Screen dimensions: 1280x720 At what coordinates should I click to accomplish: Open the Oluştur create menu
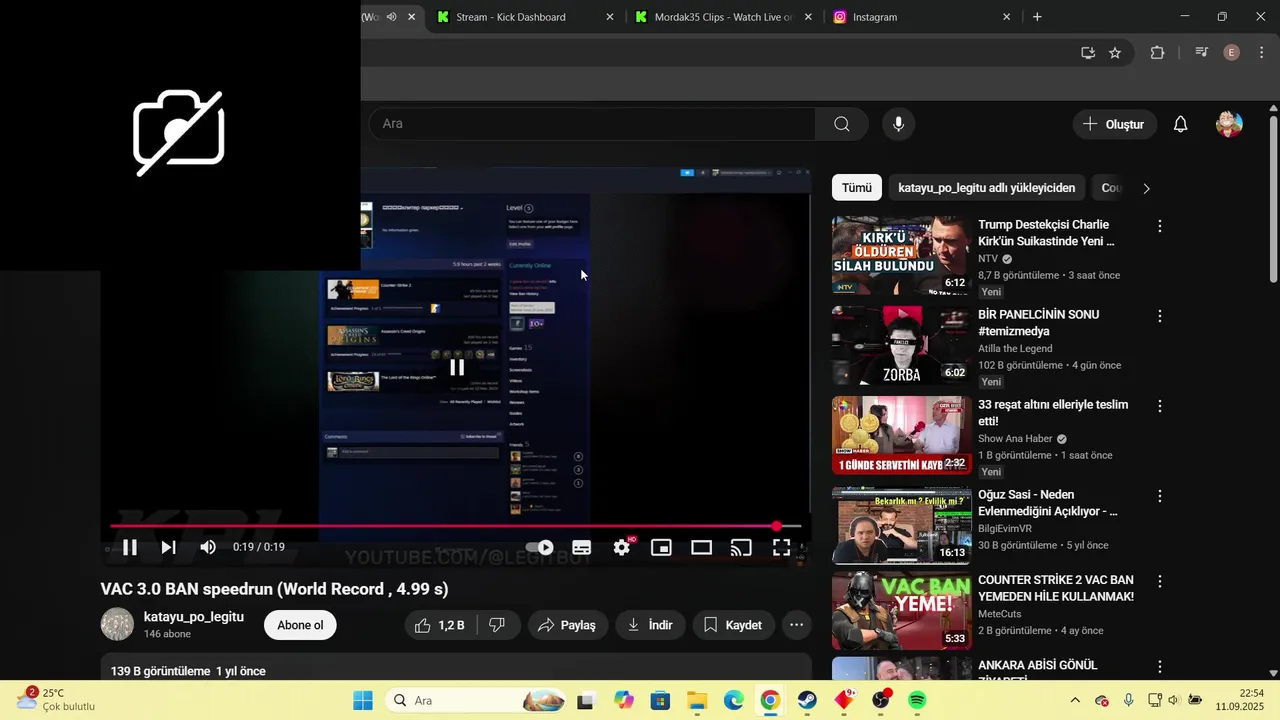[x=1115, y=124]
